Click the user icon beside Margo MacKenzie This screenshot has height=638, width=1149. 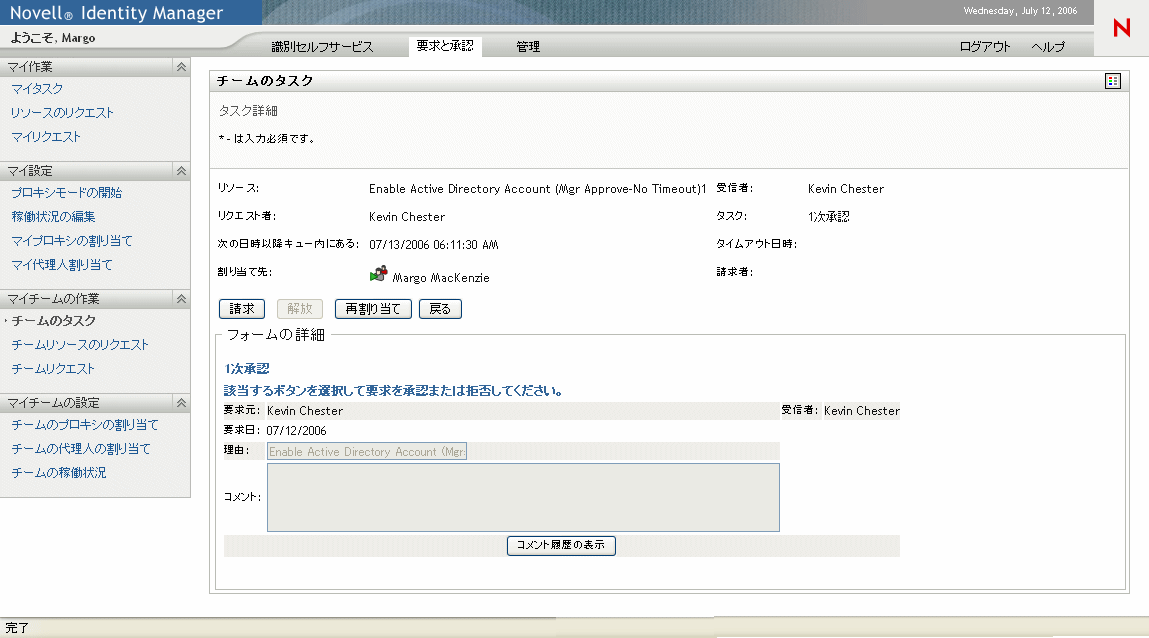coord(378,275)
